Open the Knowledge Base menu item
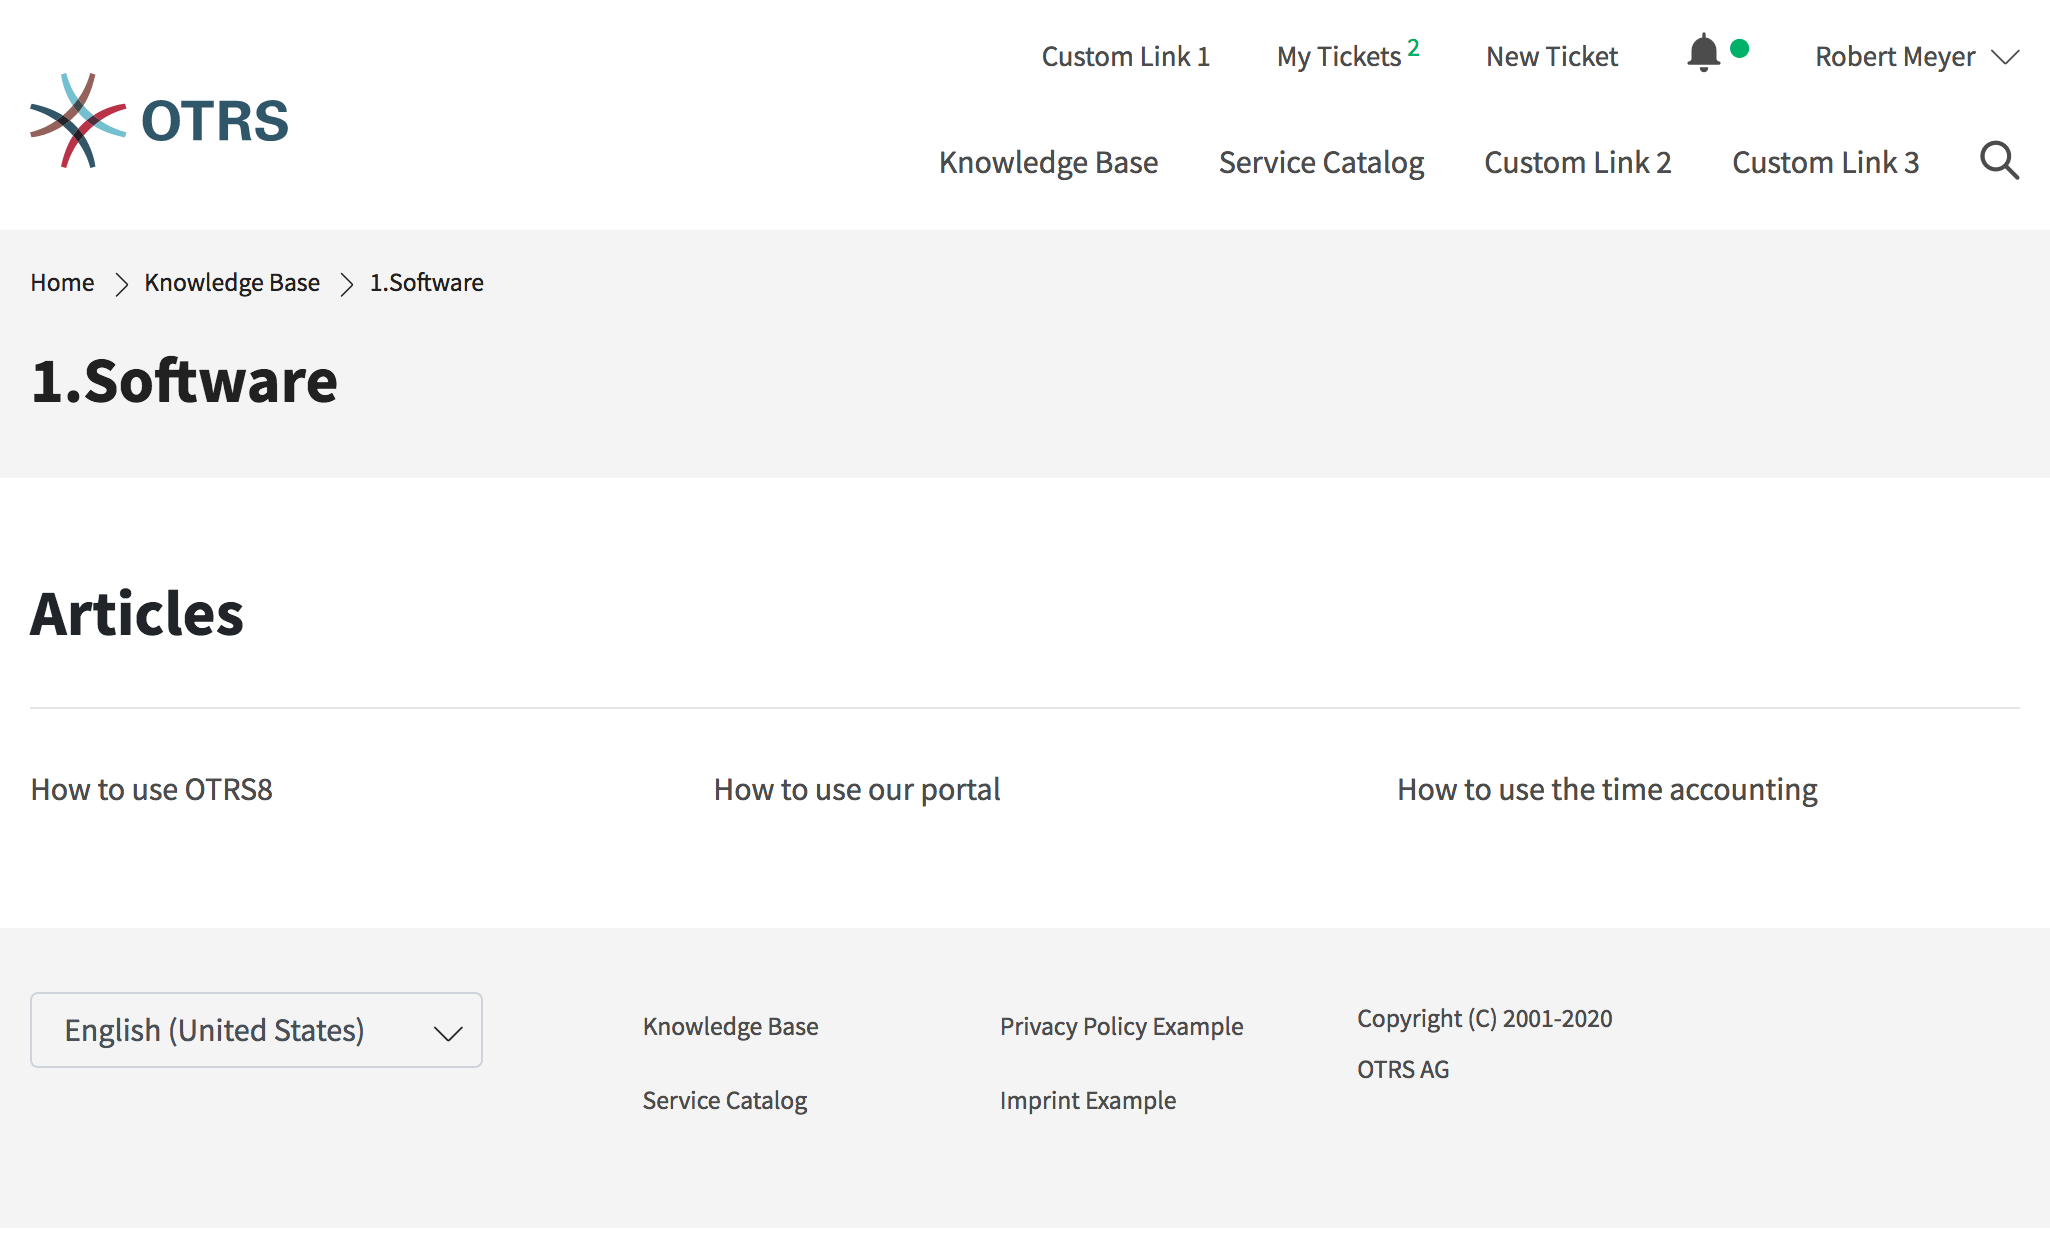The width and height of the screenshot is (2050, 1240). [x=1047, y=163]
